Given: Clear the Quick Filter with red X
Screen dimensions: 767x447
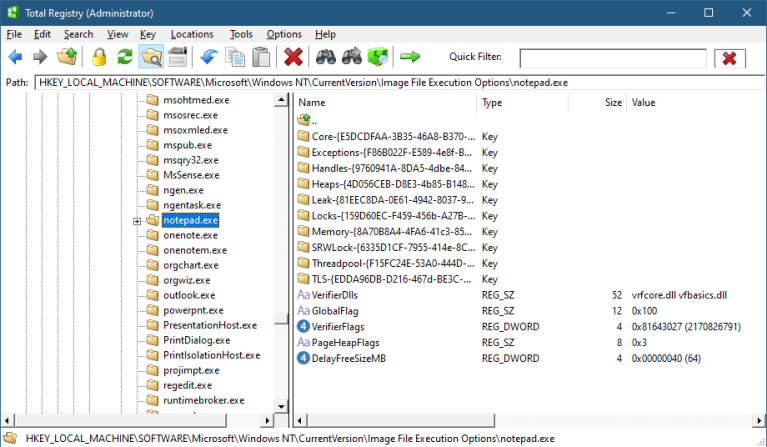Looking at the screenshot, I should pyautogui.click(x=729, y=59).
